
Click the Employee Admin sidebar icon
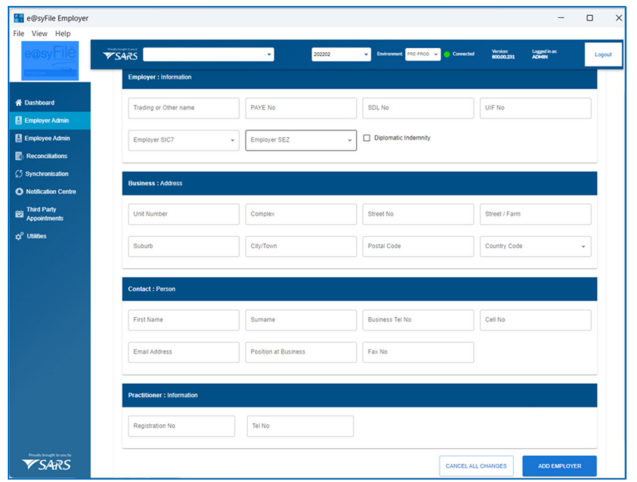pyautogui.click(x=18, y=139)
